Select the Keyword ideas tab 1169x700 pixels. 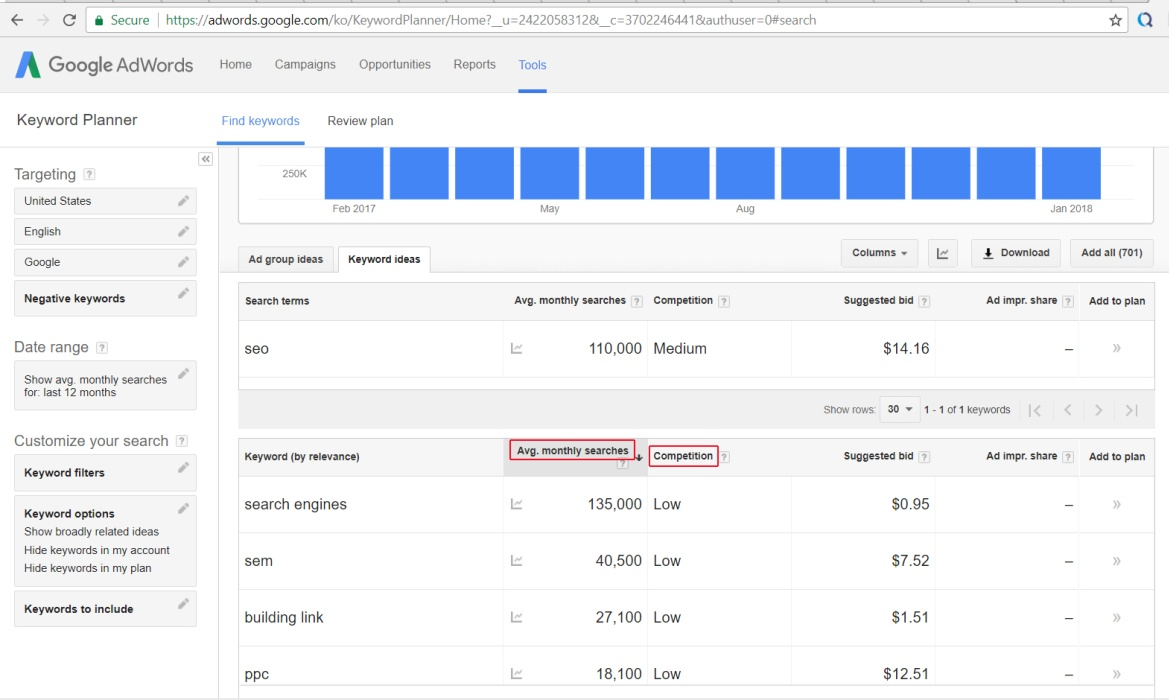pos(384,259)
